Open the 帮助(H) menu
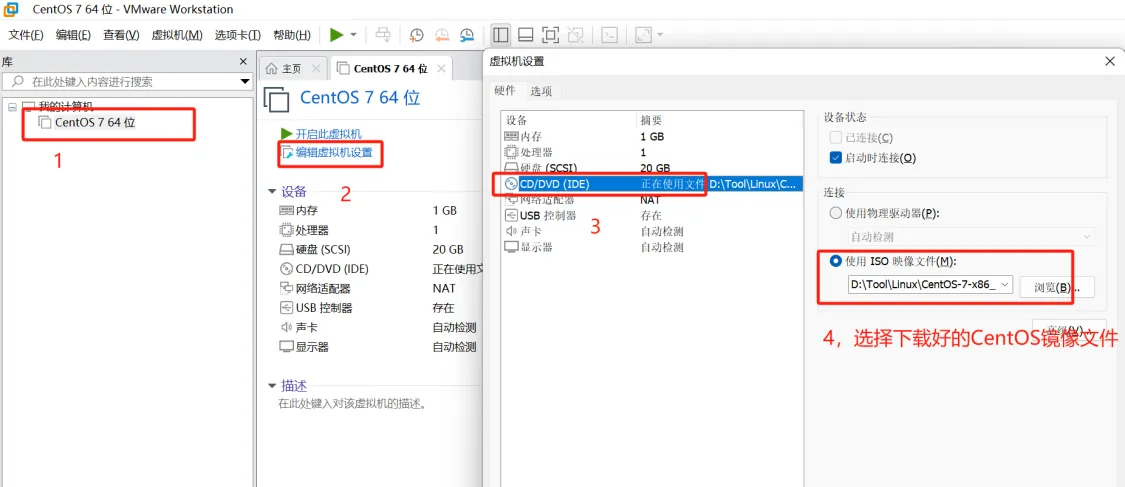 (292, 35)
